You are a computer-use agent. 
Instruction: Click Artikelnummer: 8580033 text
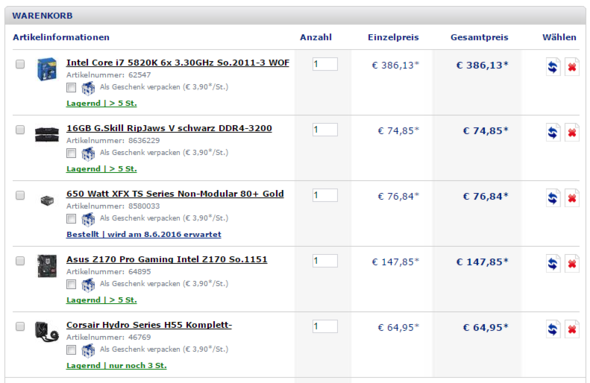point(113,206)
